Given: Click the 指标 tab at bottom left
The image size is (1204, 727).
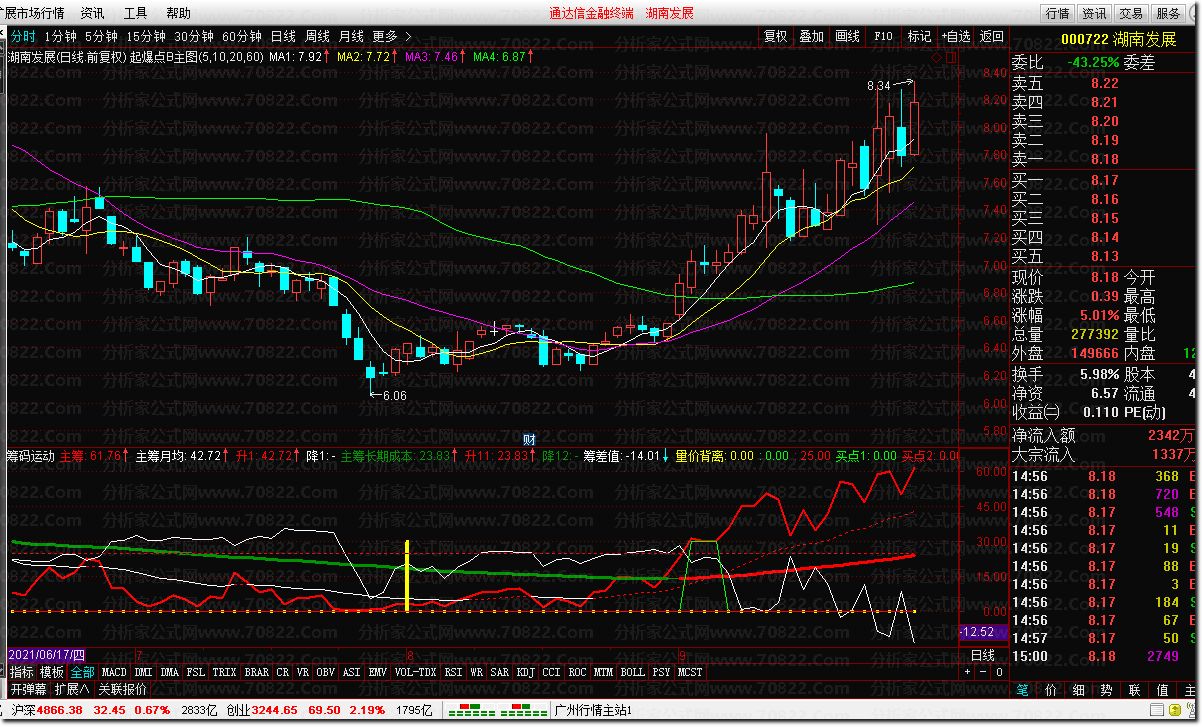Looking at the screenshot, I should point(22,672).
